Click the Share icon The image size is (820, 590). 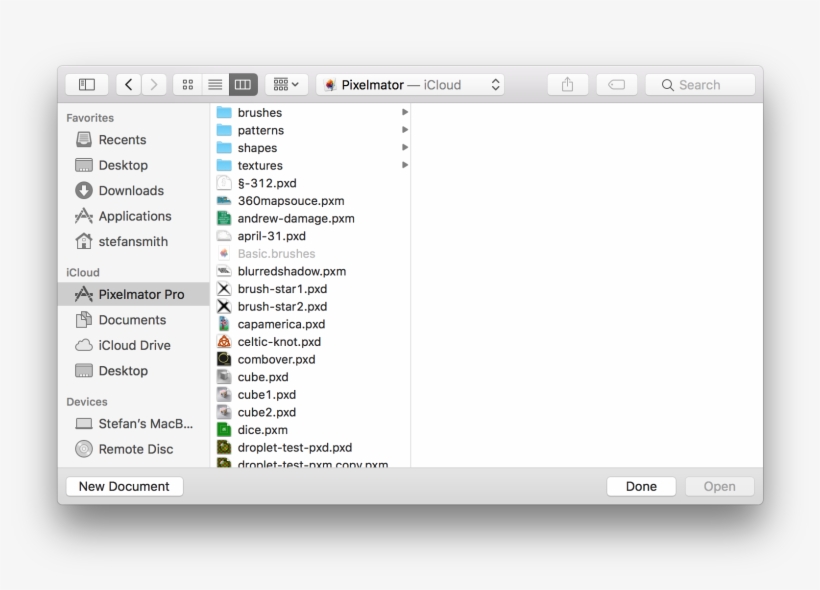tap(567, 84)
